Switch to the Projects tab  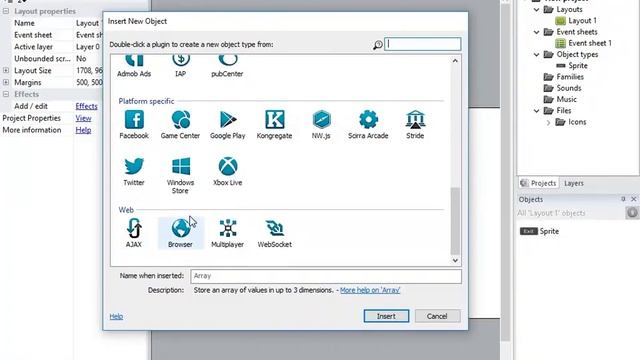click(x=538, y=183)
